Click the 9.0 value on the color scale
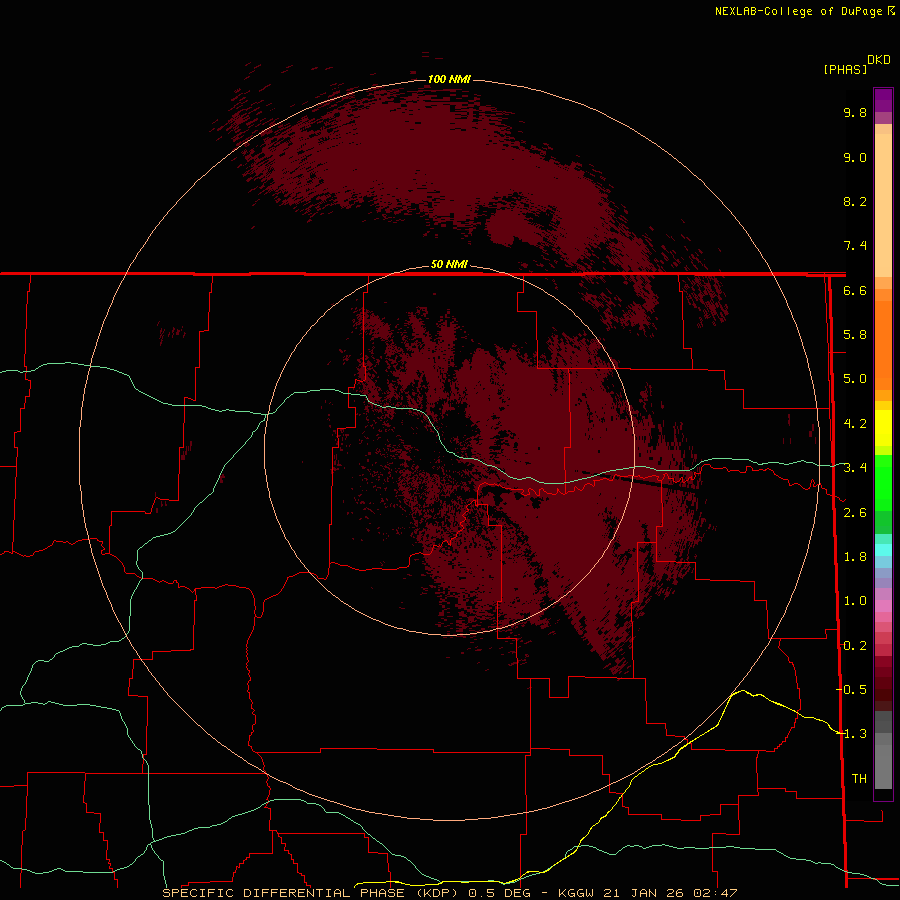 855,157
